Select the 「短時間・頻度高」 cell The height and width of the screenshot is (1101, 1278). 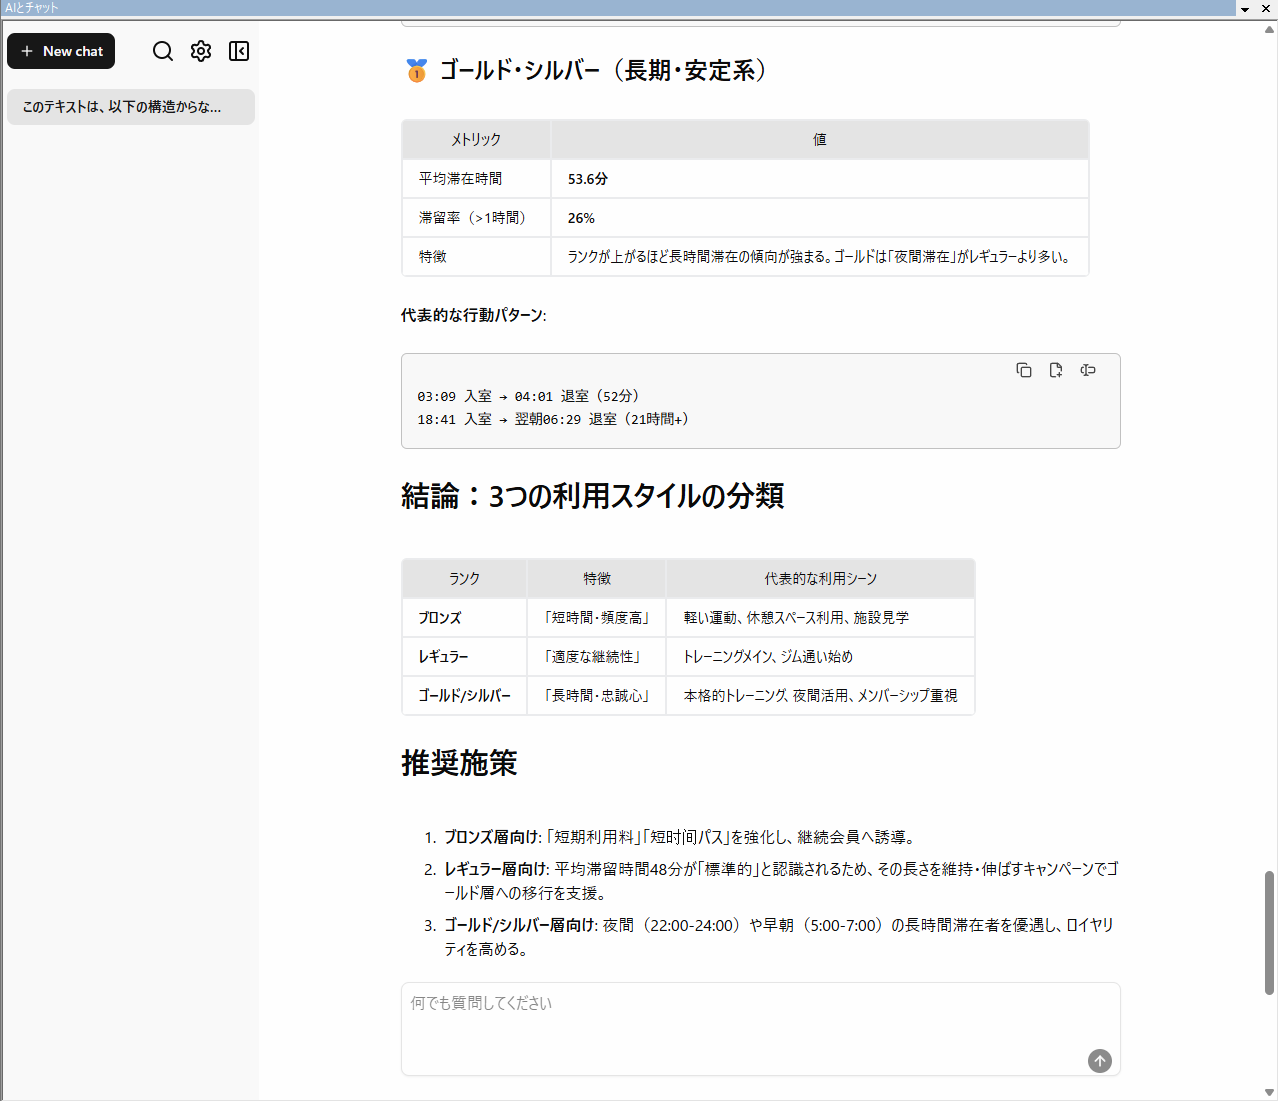597,618
